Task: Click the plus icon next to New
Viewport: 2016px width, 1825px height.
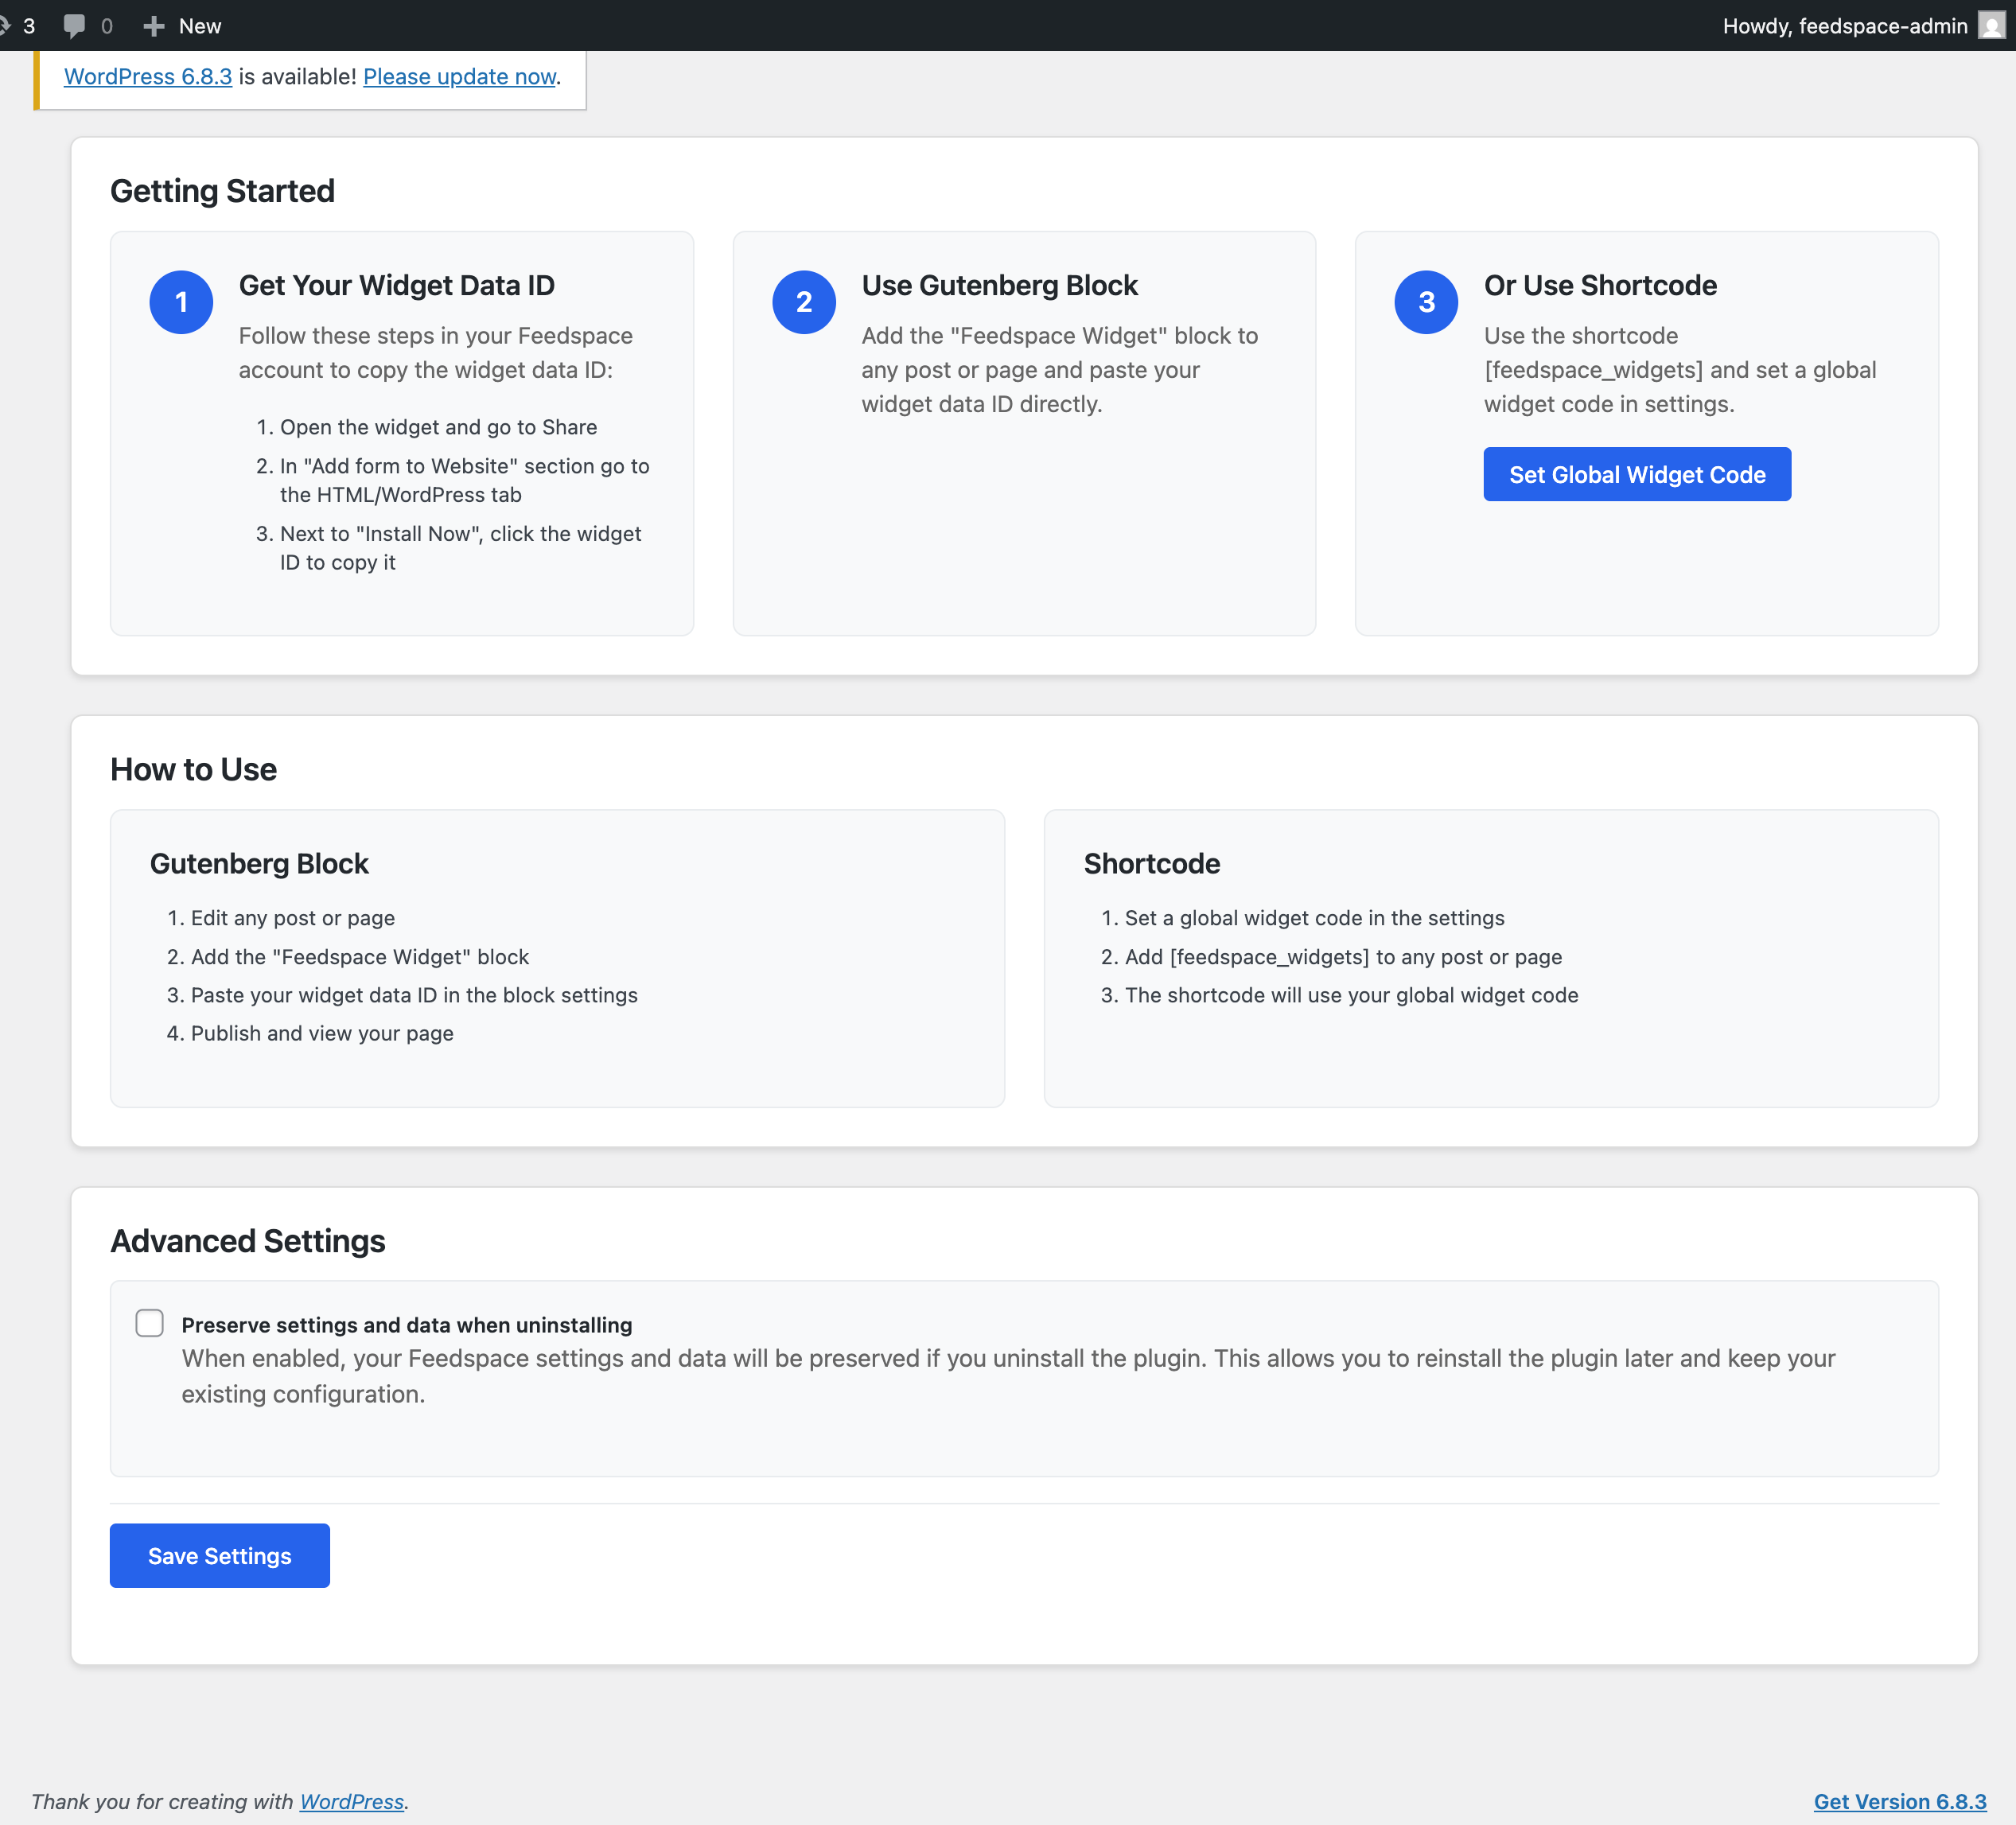Action: [153, 26]
